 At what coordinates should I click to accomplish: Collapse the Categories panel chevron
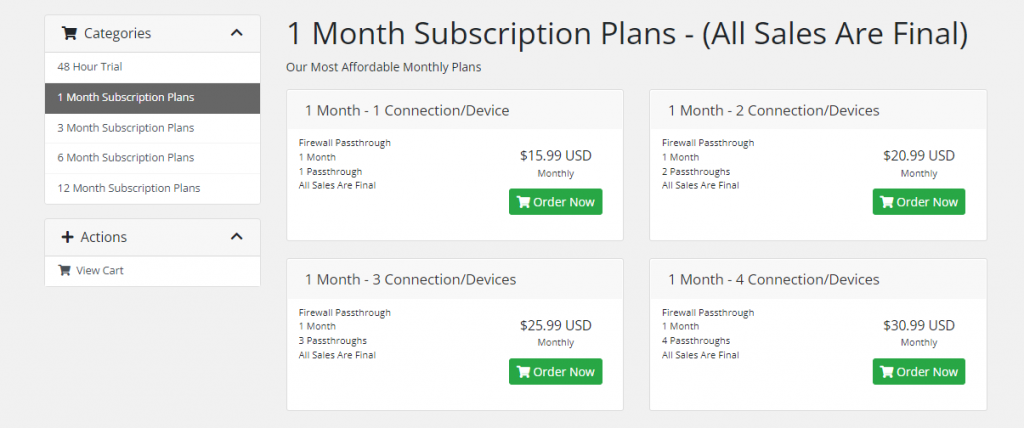236,33
